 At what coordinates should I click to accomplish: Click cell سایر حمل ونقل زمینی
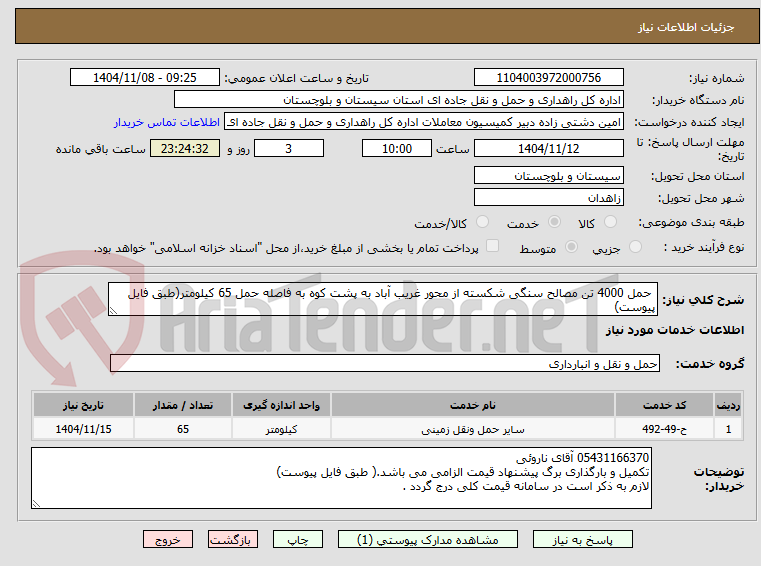(x=473, y=429)
